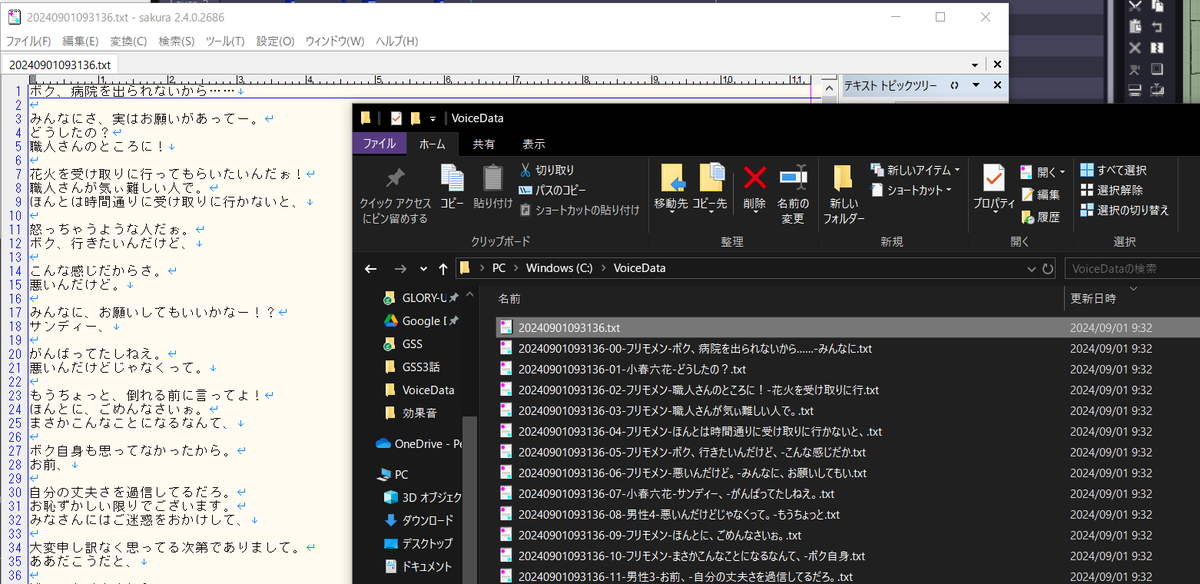Click Copy to (コピー先) in ribbon
Image resolution: width=1200 pixels, height=584 pixels.
pyautogui.click(x=710, y=188)
